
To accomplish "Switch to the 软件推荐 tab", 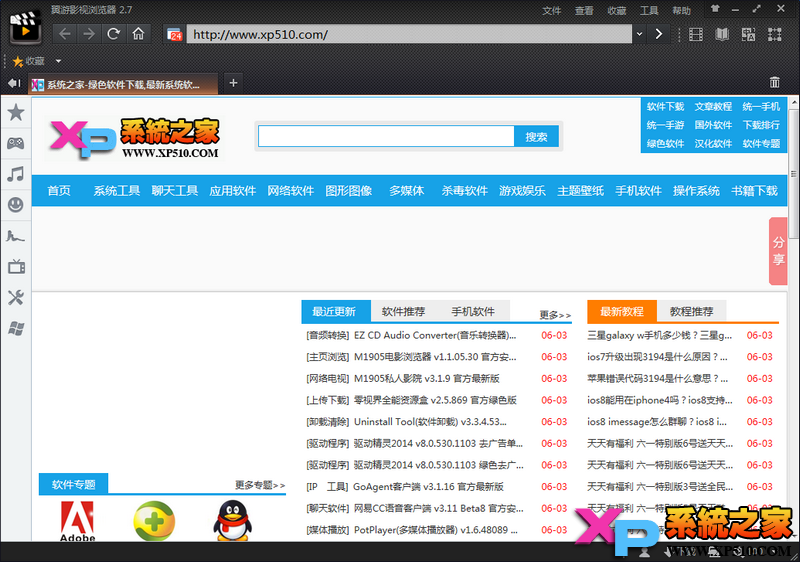I will pyautogui.click(x=403, y=311).
